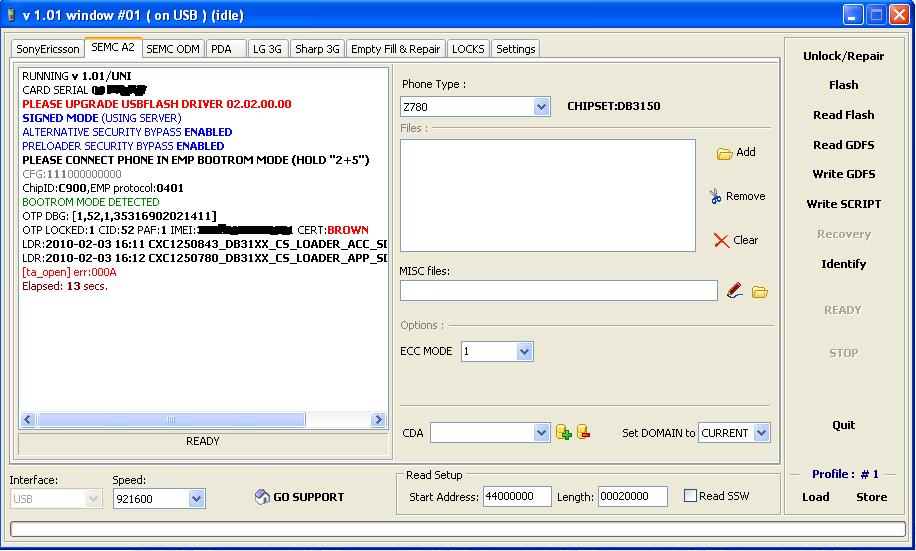Click the bottom progress bar
This screenshot has height=551, width=916.
click(x=457, y=529)
